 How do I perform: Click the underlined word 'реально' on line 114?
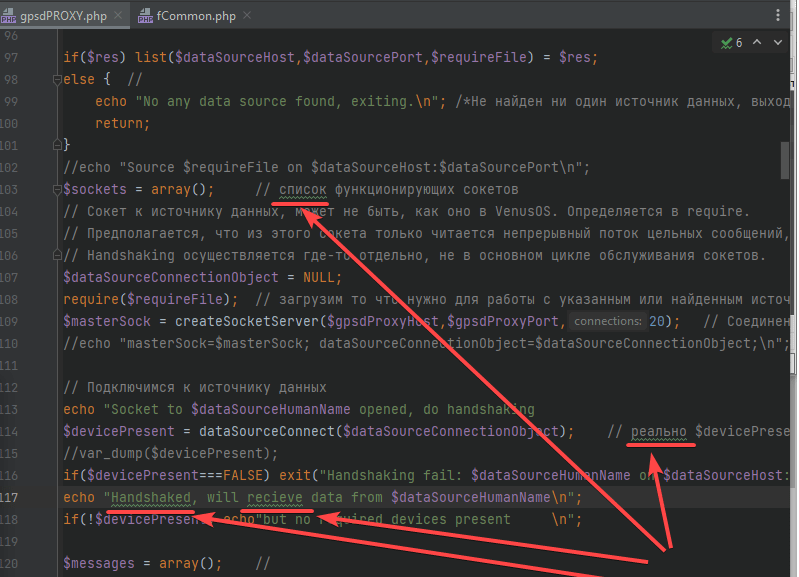click(x=658, y=431)
